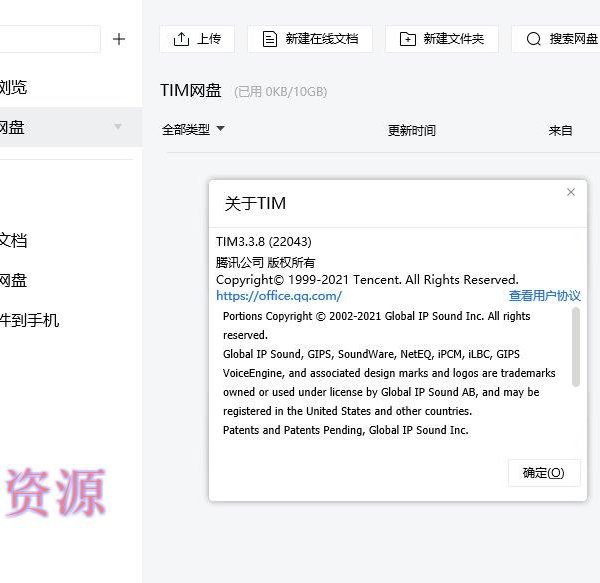Screen dimensions: 600x583
Task: Expand the arrow next to the highlighted 网盘 item
Action: (x=118, y=127)
